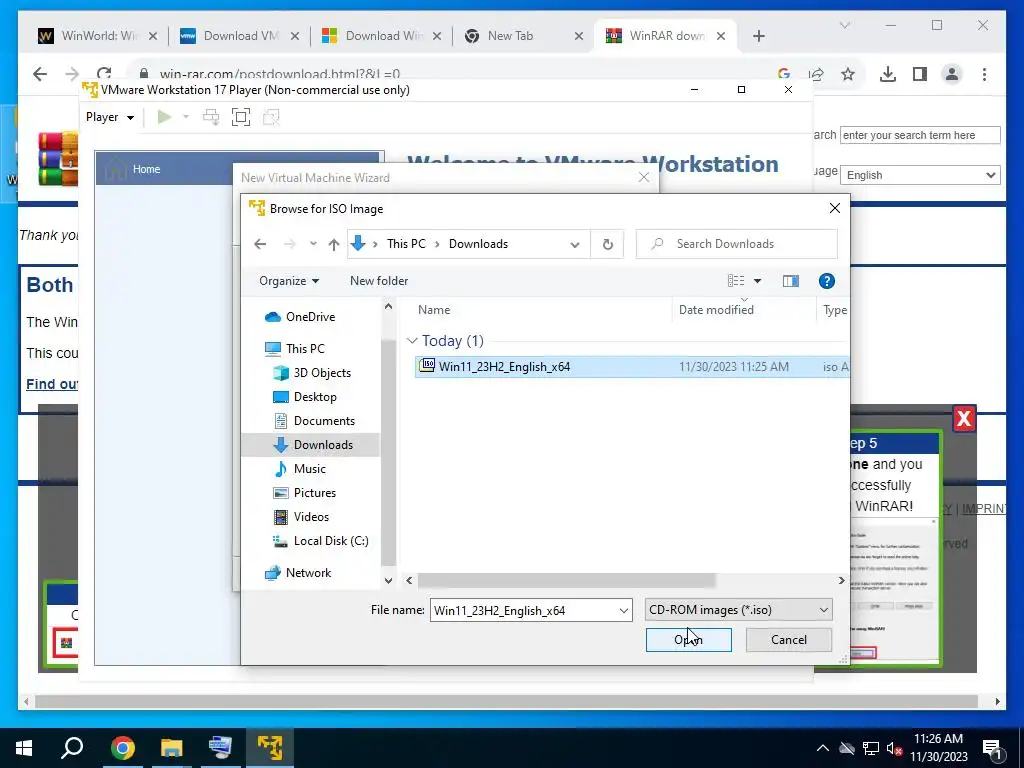Sort files by Name column
This screenshot has height=768, width=1024.
(434, 310)
